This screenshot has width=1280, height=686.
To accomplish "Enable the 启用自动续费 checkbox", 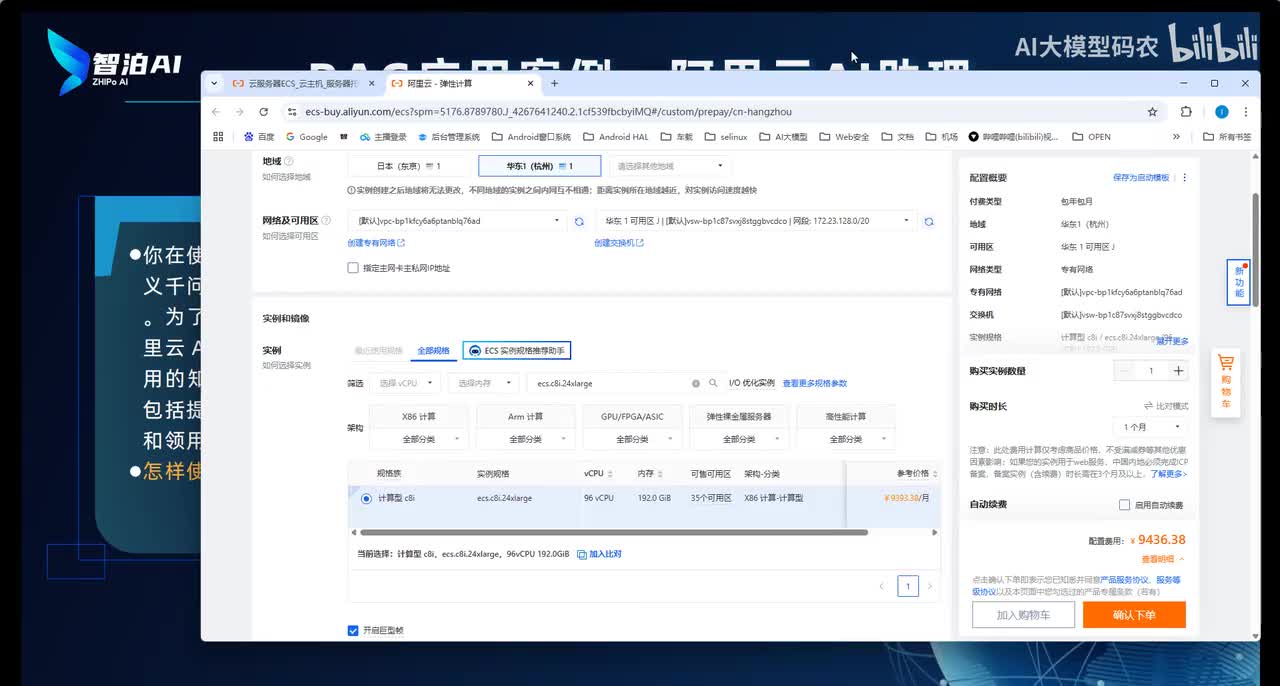I will pos(1125,505).
